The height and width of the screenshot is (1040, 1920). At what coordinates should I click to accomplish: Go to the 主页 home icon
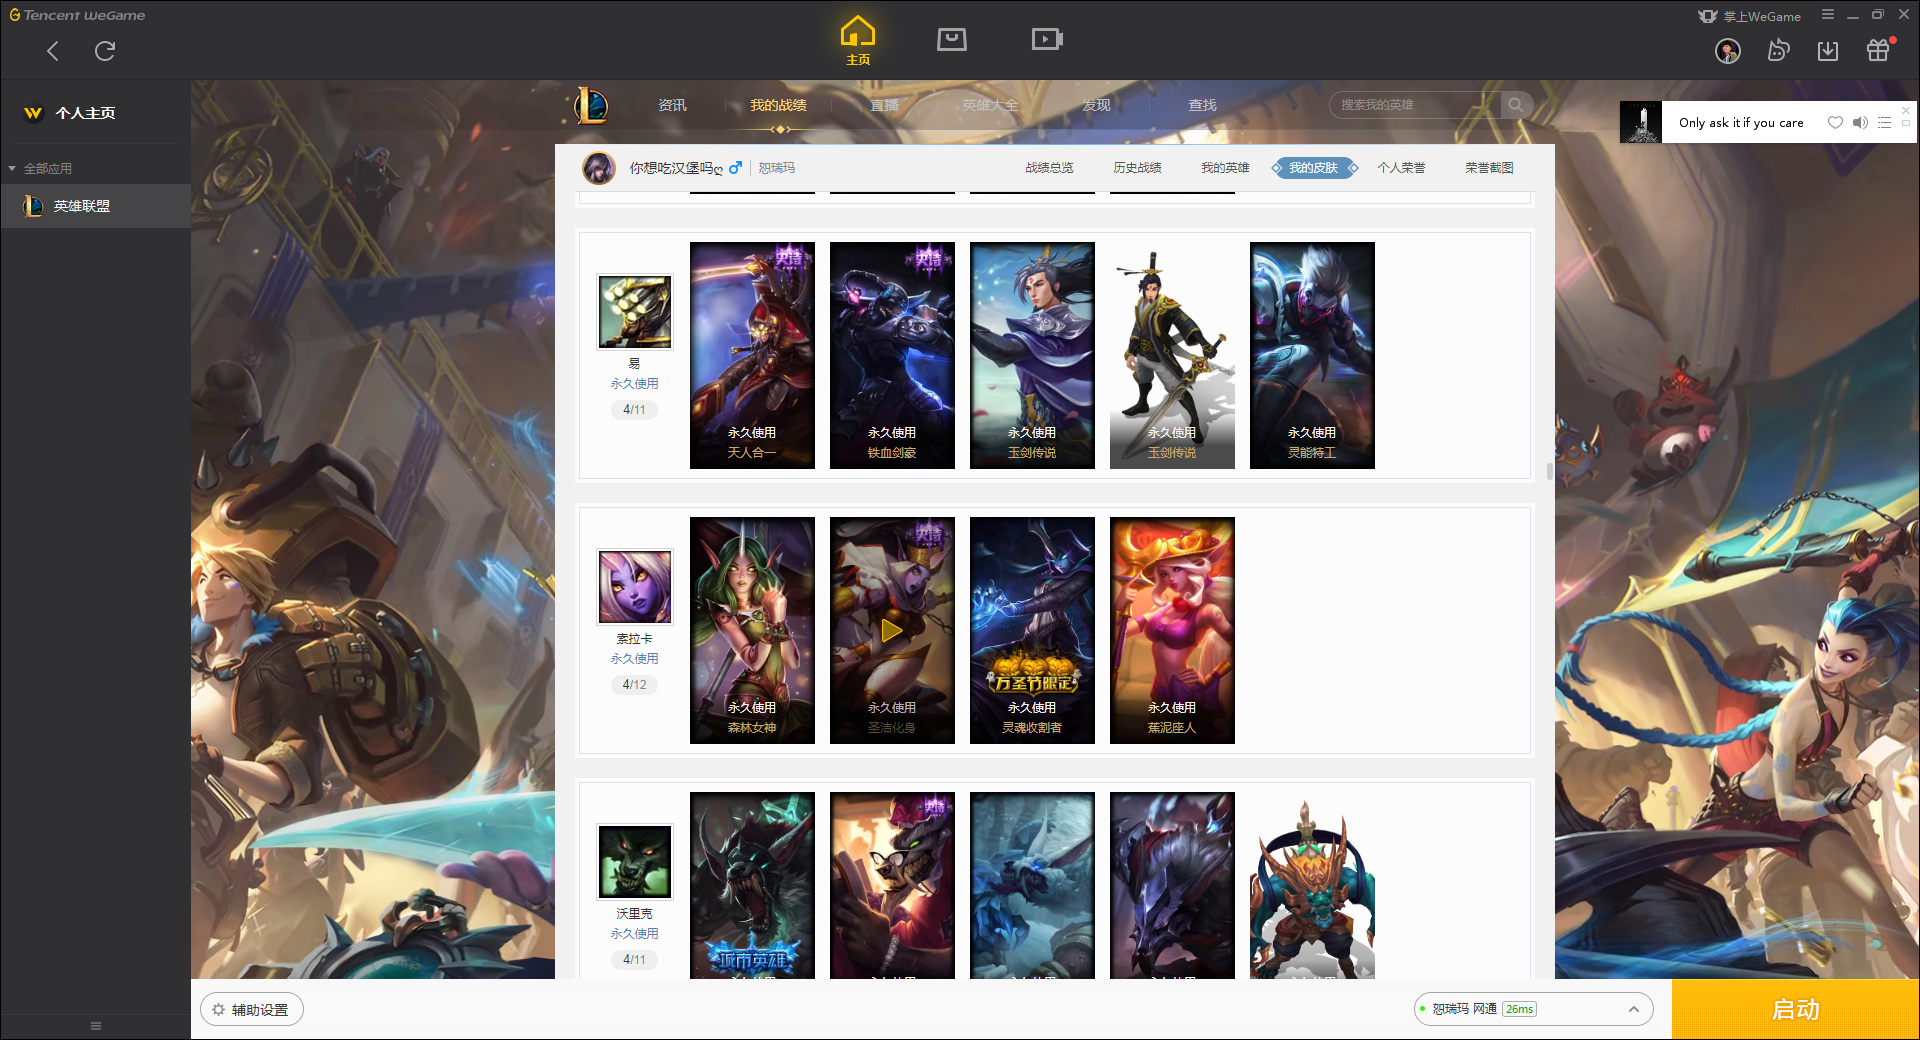(858, 41)
